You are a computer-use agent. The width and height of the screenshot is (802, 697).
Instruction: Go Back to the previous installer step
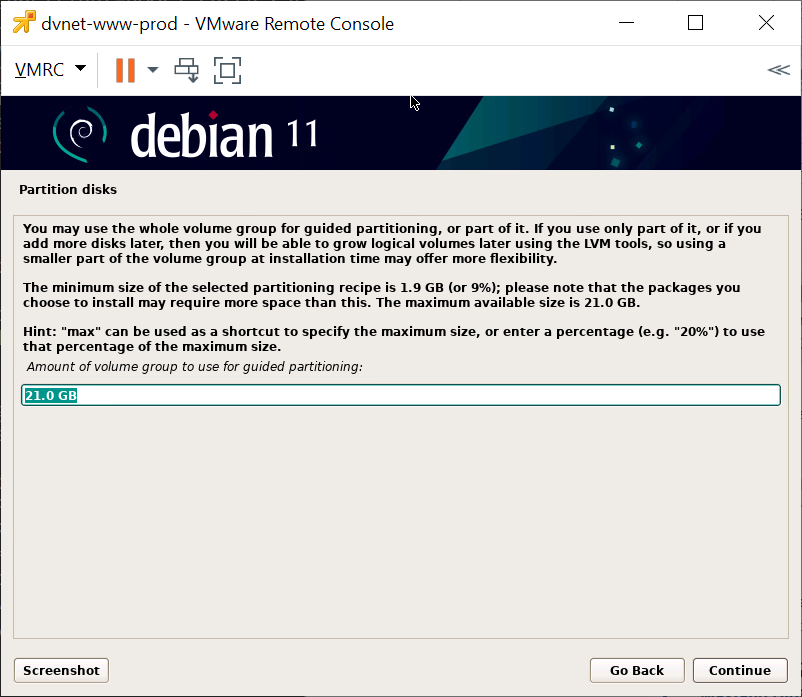pos(636,670)
